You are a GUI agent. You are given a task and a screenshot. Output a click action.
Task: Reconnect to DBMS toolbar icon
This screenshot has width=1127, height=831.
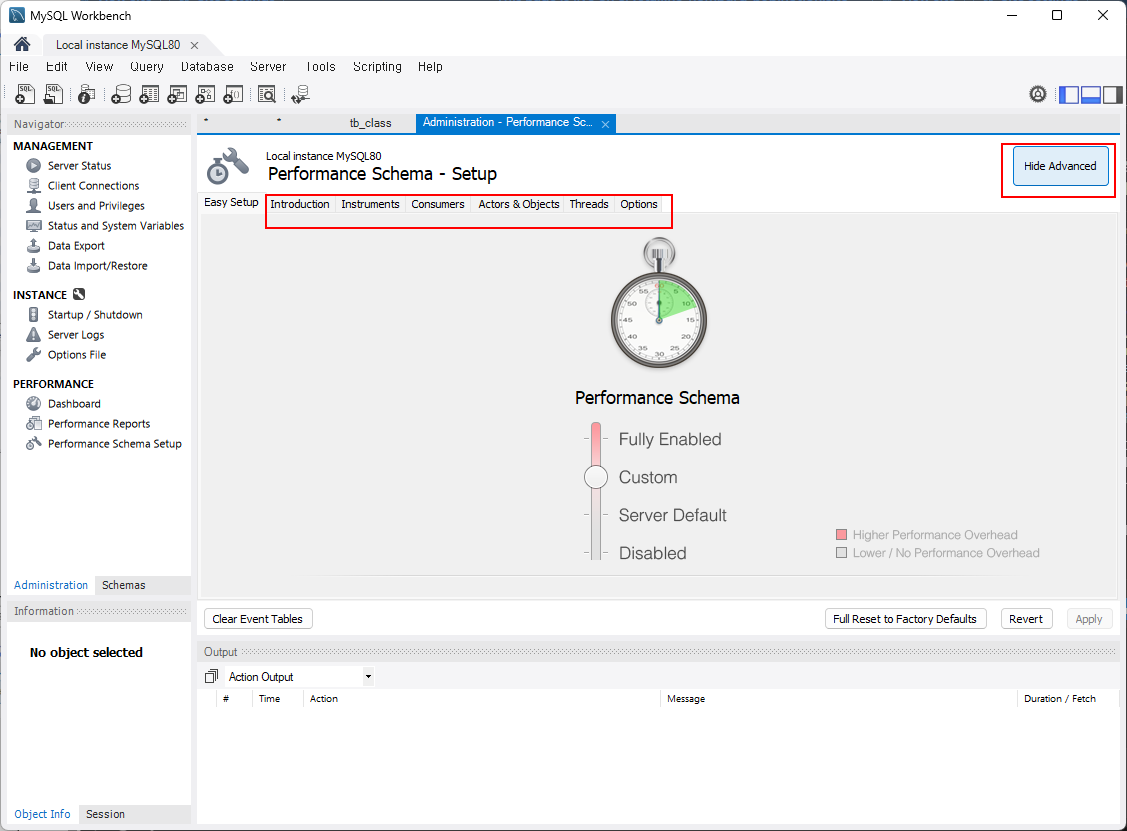click(x=300, y=94)
